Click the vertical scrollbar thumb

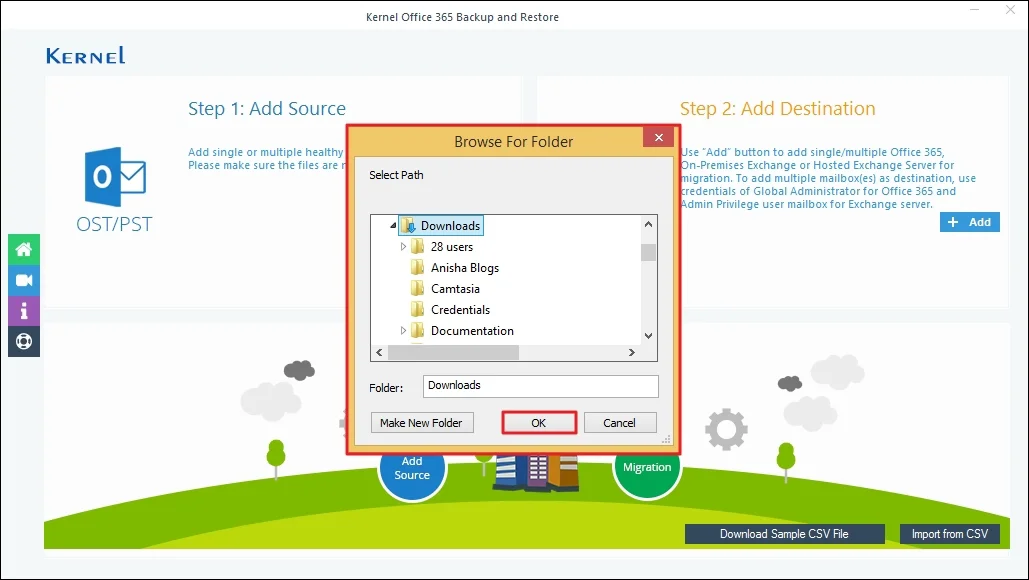click(648, 253)
